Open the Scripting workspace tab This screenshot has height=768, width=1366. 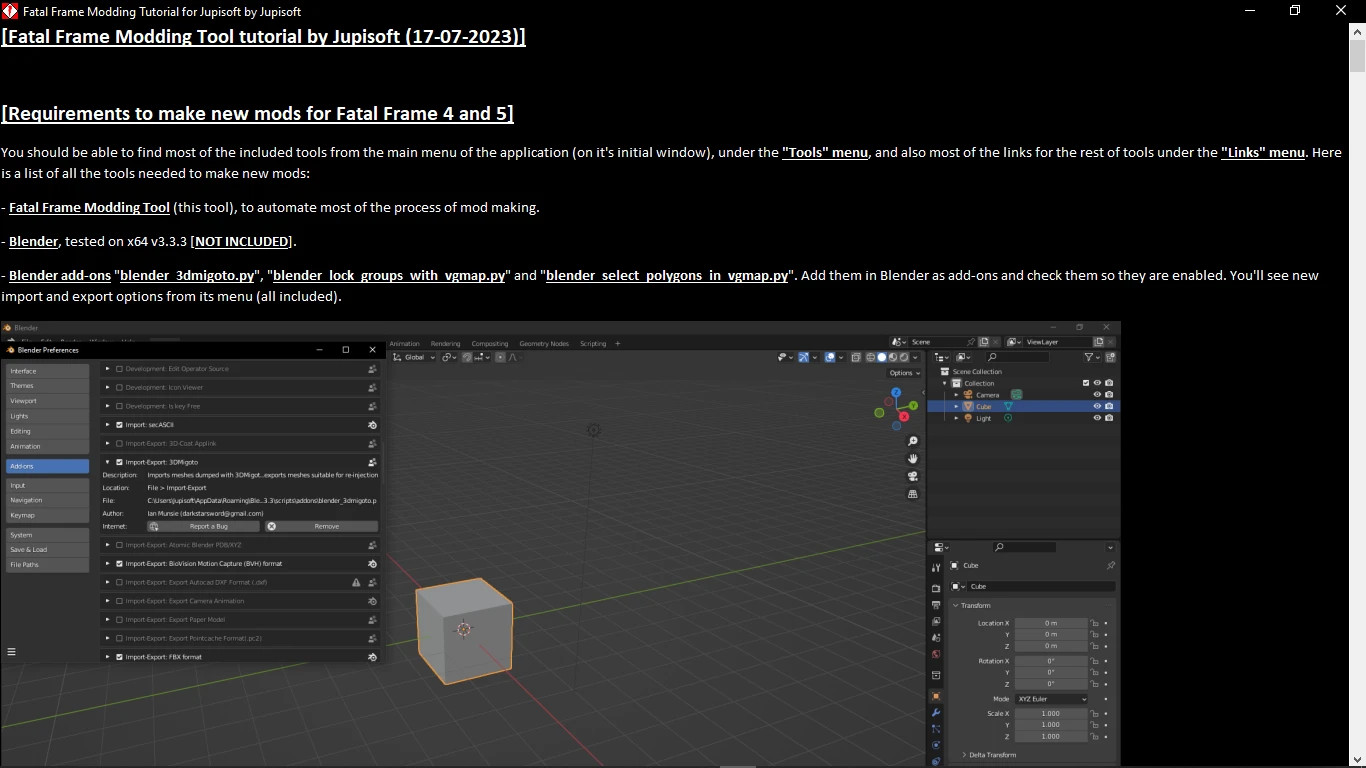[593, 343]
